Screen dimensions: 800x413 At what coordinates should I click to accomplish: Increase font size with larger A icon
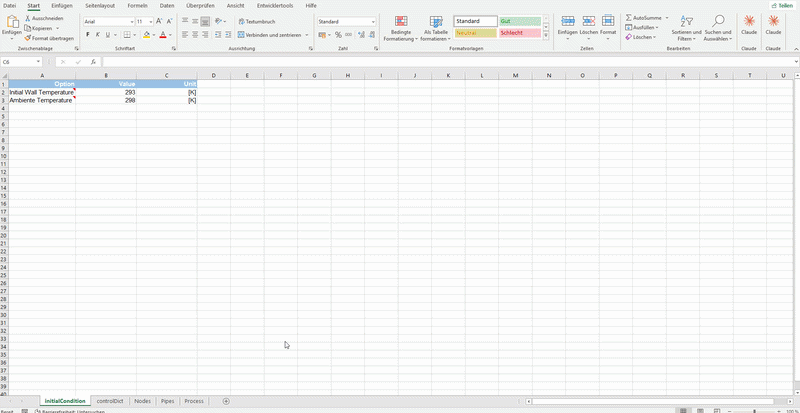coord(159,21)
